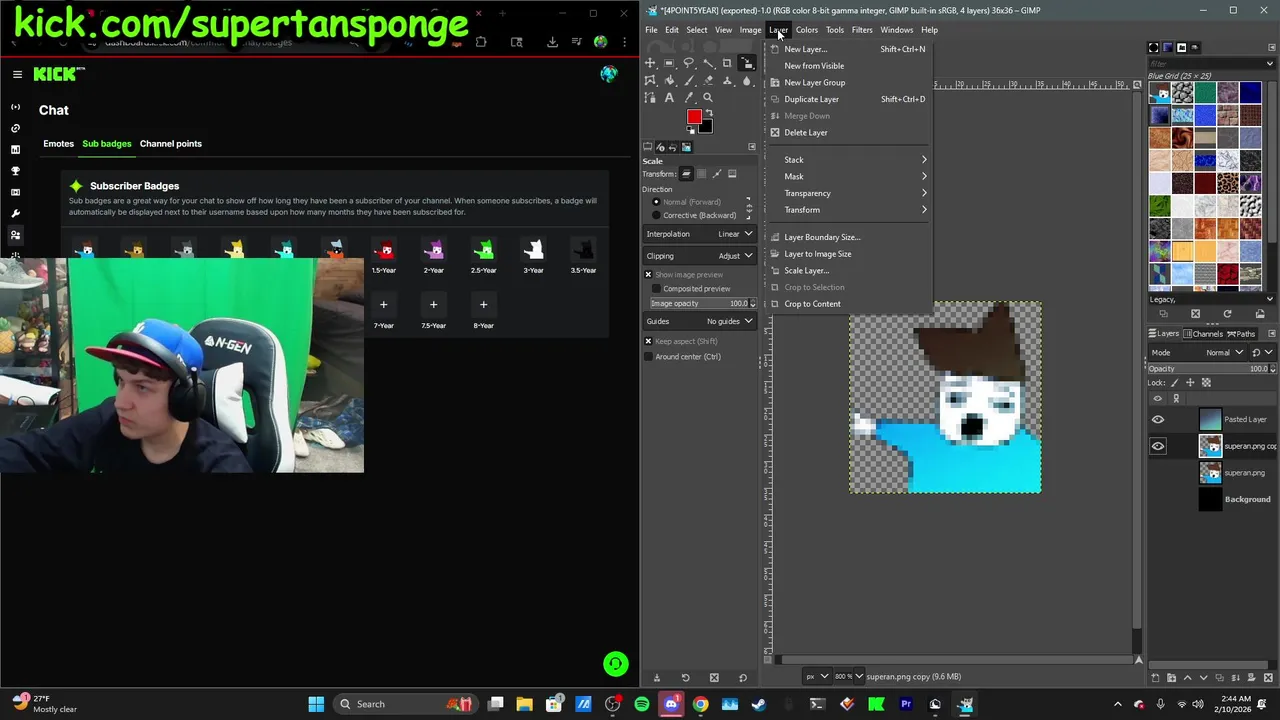Choose Scale Layer... menu entry
Image resolution: width=1280 pixels, height=720 pixels.
850,271
